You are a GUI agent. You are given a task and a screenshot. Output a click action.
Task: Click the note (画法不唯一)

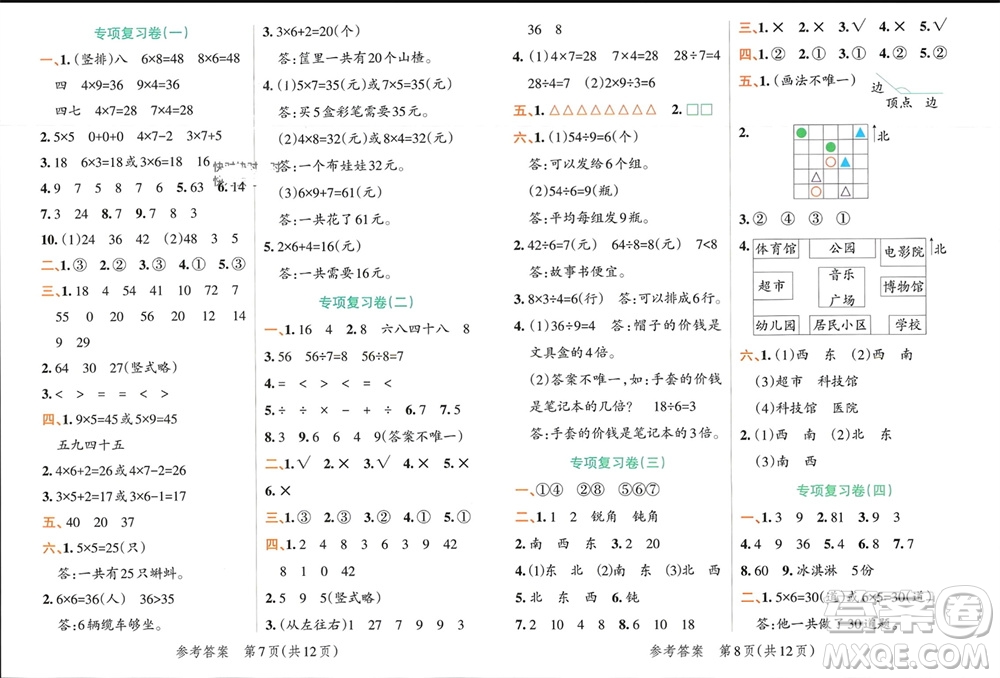click(x=814, y=80)
